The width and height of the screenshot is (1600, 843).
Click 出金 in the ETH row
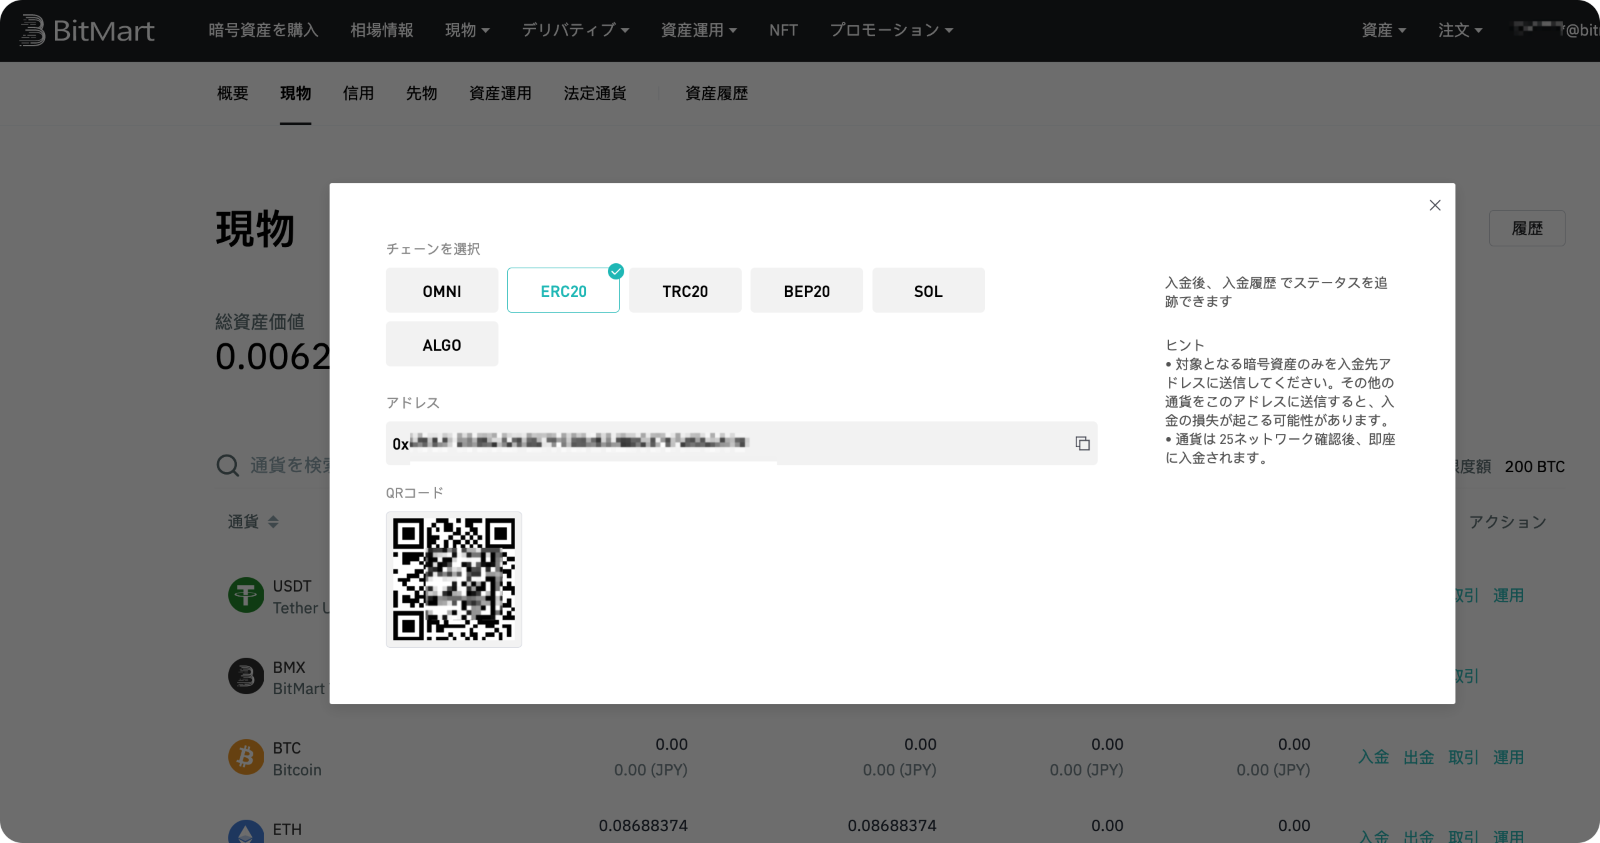point(1419,836)
